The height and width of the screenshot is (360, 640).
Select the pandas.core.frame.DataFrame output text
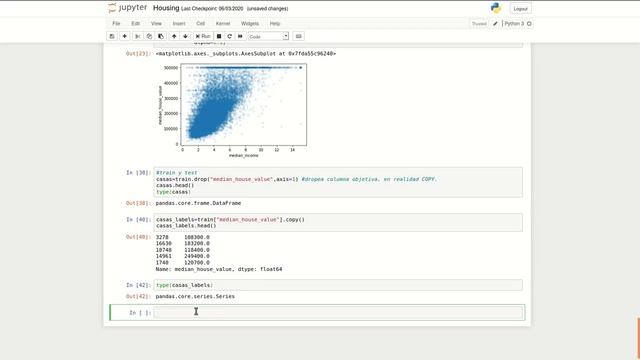pos(198,203)
